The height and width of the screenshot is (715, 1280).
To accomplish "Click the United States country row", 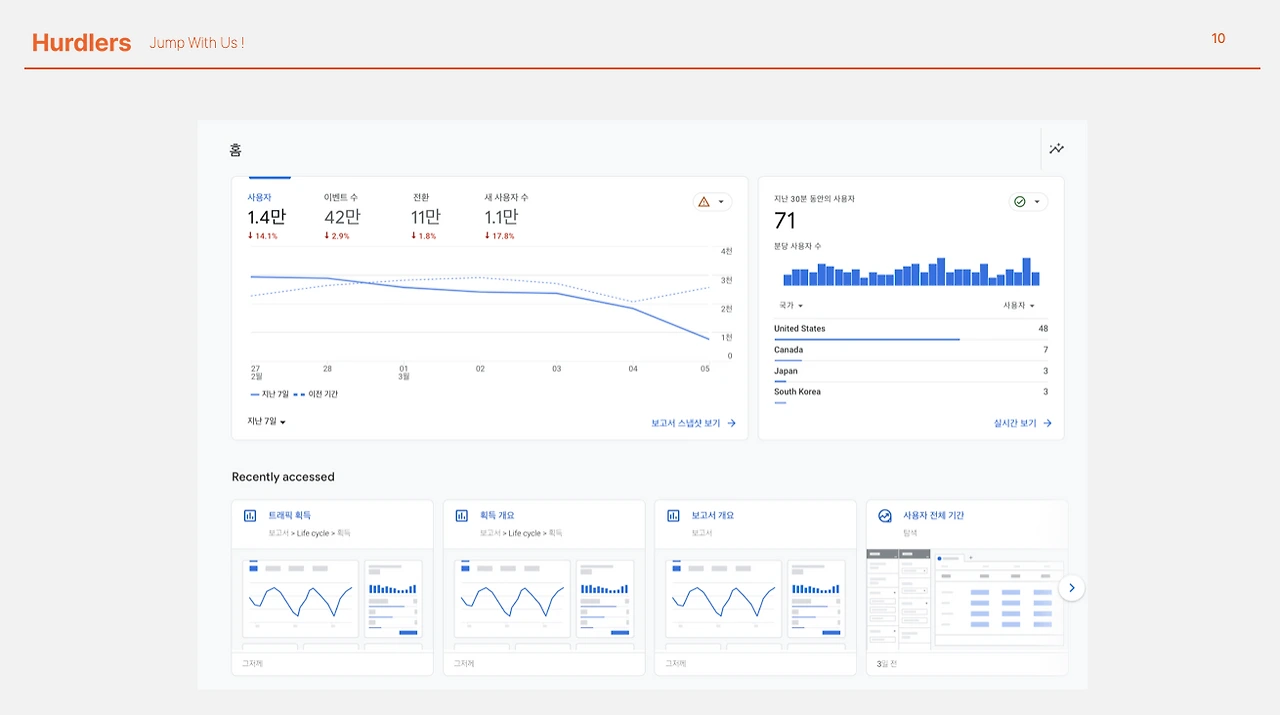I will pos(911,330).
